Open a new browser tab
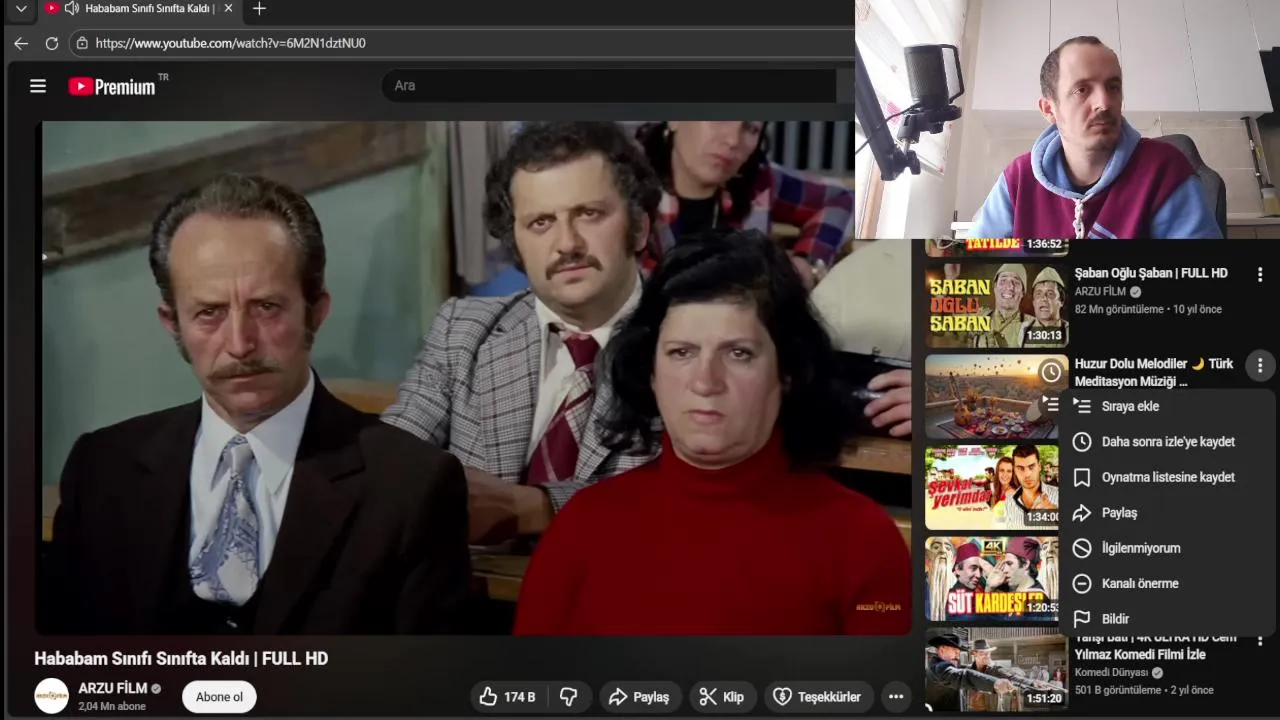Screen dimensions: 1280x720 coord(259,9)
